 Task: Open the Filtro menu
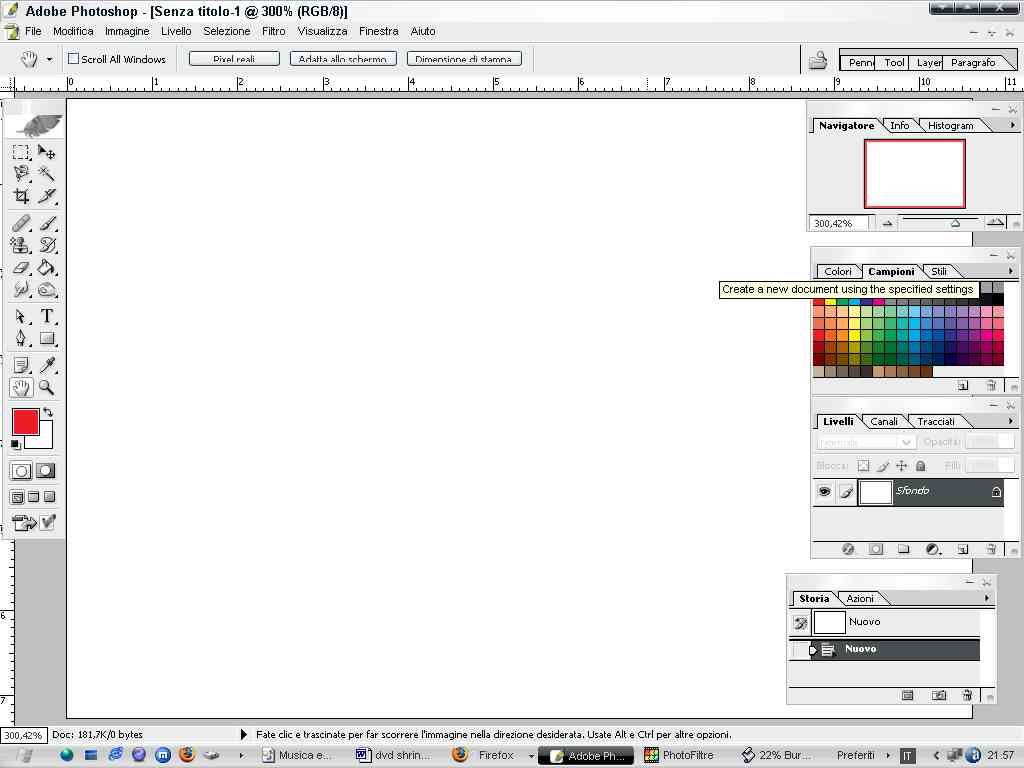tap(274, 31)
